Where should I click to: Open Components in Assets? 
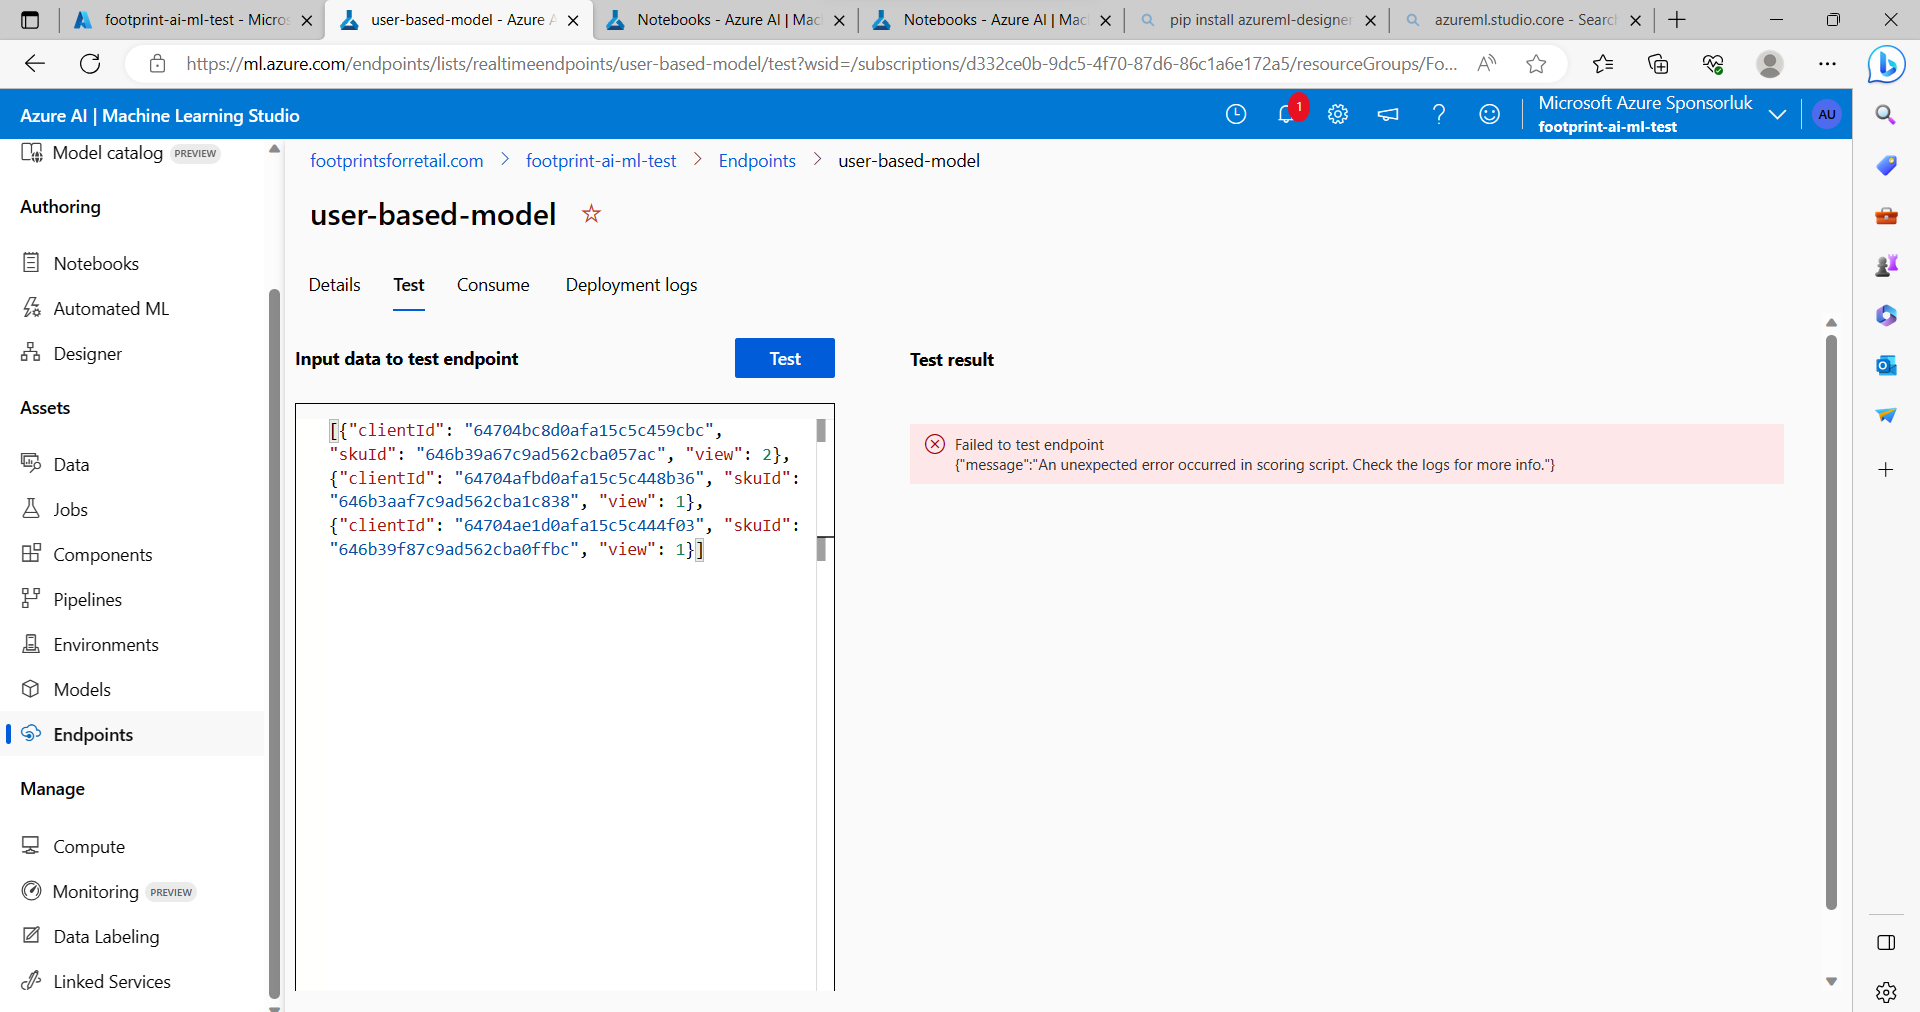coord(102,554)
